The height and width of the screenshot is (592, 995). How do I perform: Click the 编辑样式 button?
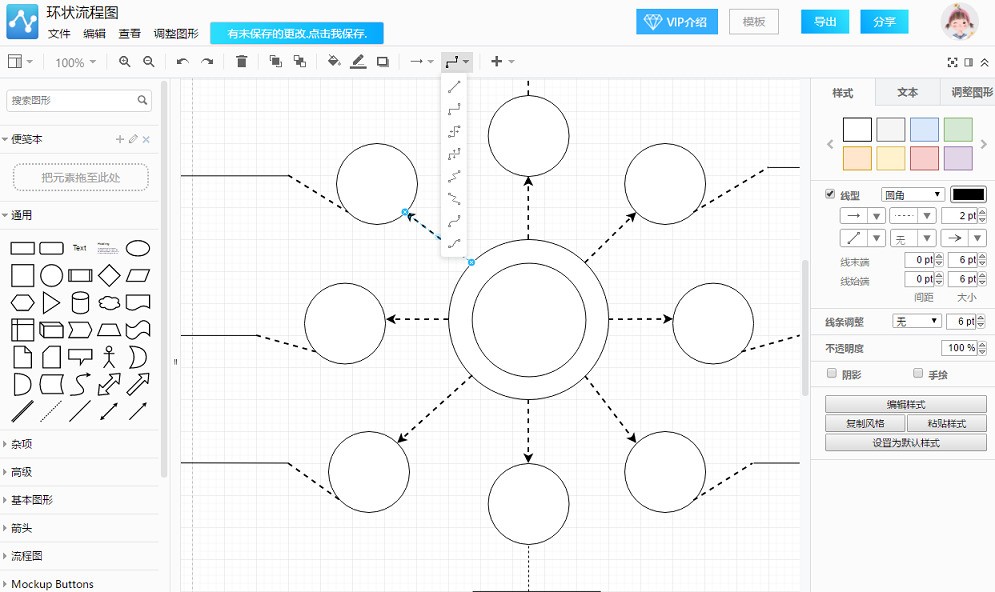pos(906,404)
